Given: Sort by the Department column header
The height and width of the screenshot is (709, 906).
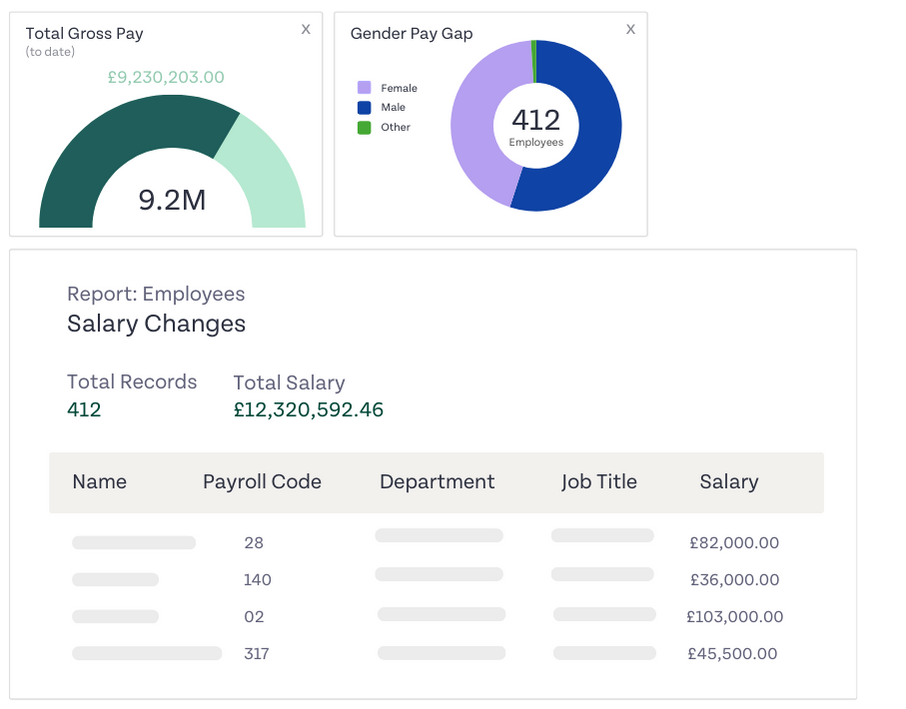Looking at the screenshot, I should [437, 482].
